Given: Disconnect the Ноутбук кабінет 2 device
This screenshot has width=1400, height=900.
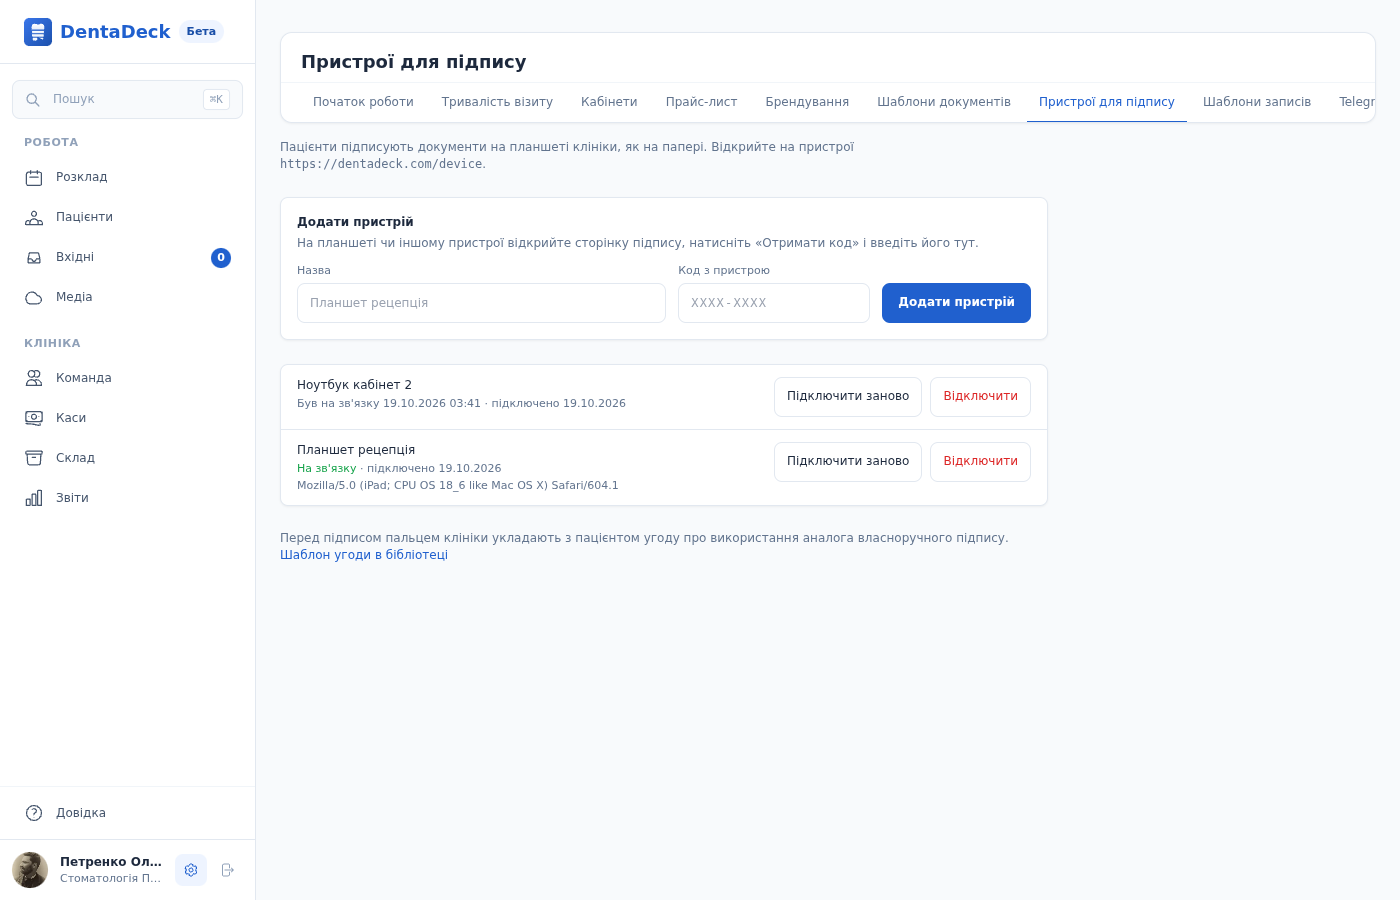Looking at the screenshot, I should pyautogui.click(x=980, y=397).
